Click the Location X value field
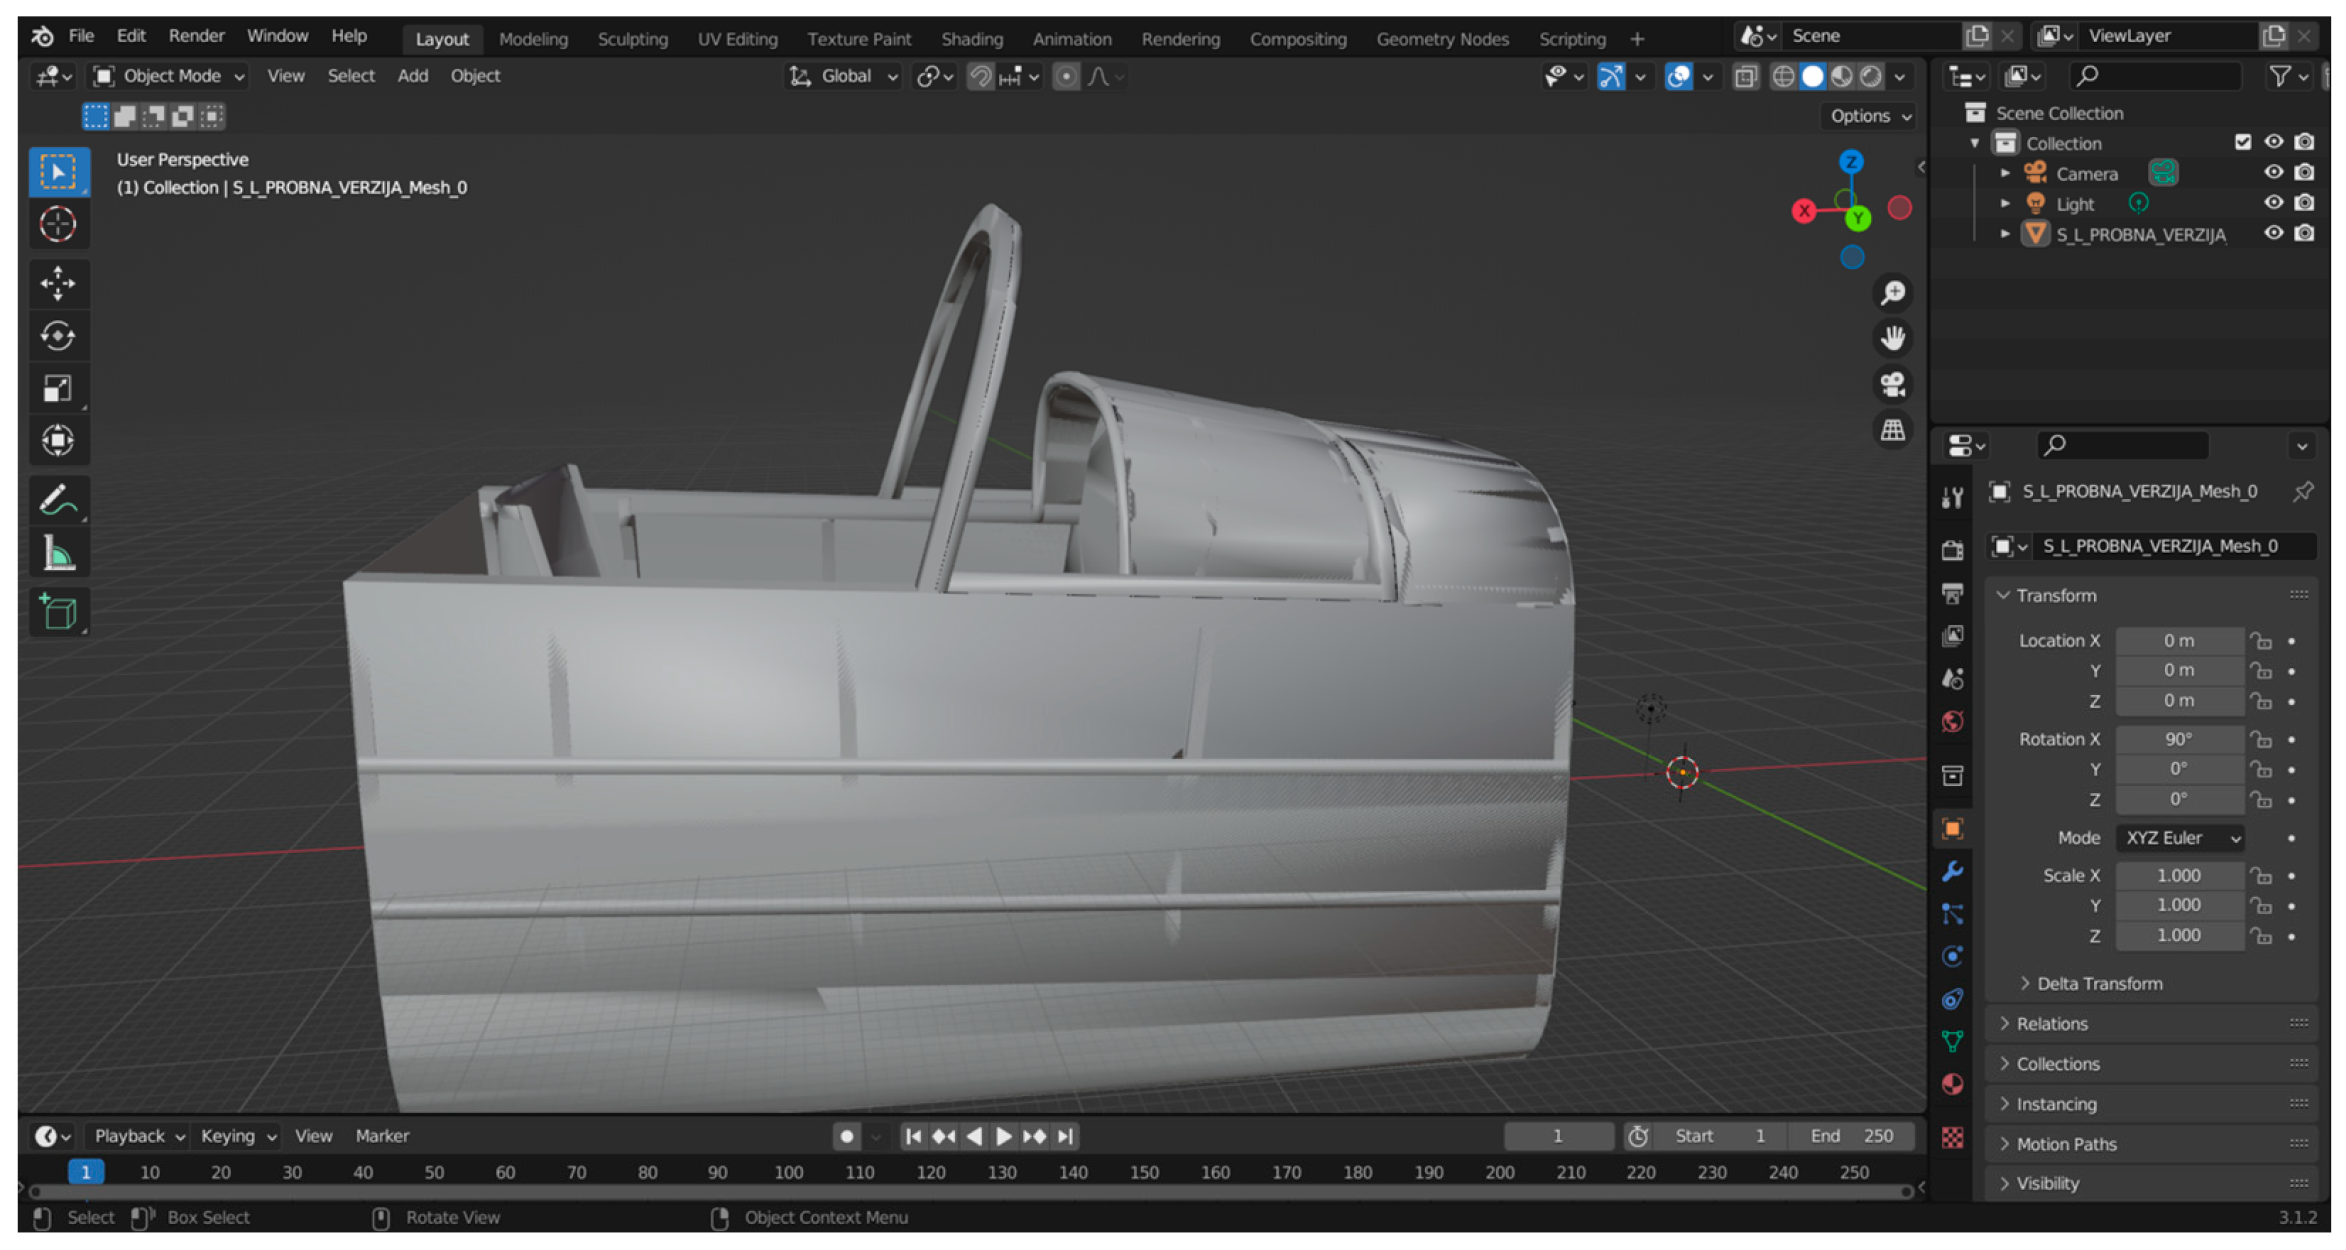The image size is (2346, 1250). 2178,641
